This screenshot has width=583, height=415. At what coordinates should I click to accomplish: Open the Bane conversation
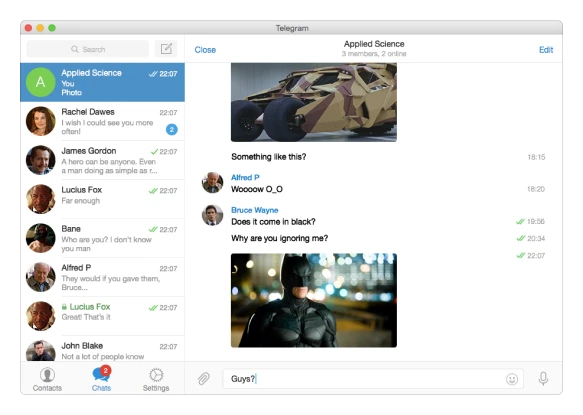pyautogui.click(x=102, y=238)
